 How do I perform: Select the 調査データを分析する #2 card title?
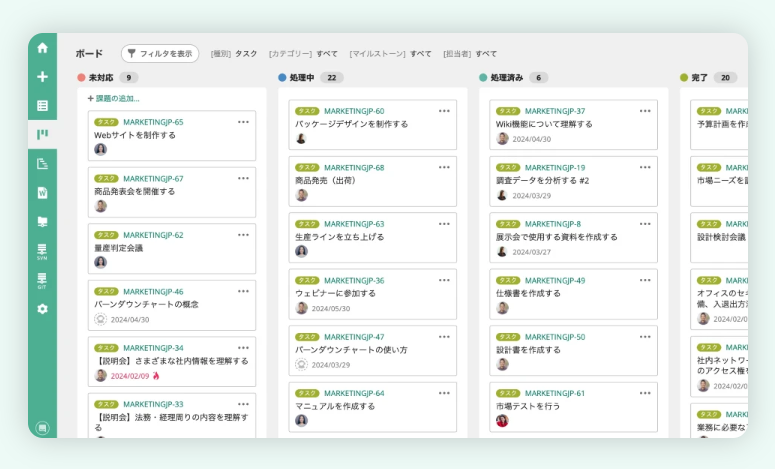(x=542, y=180)
